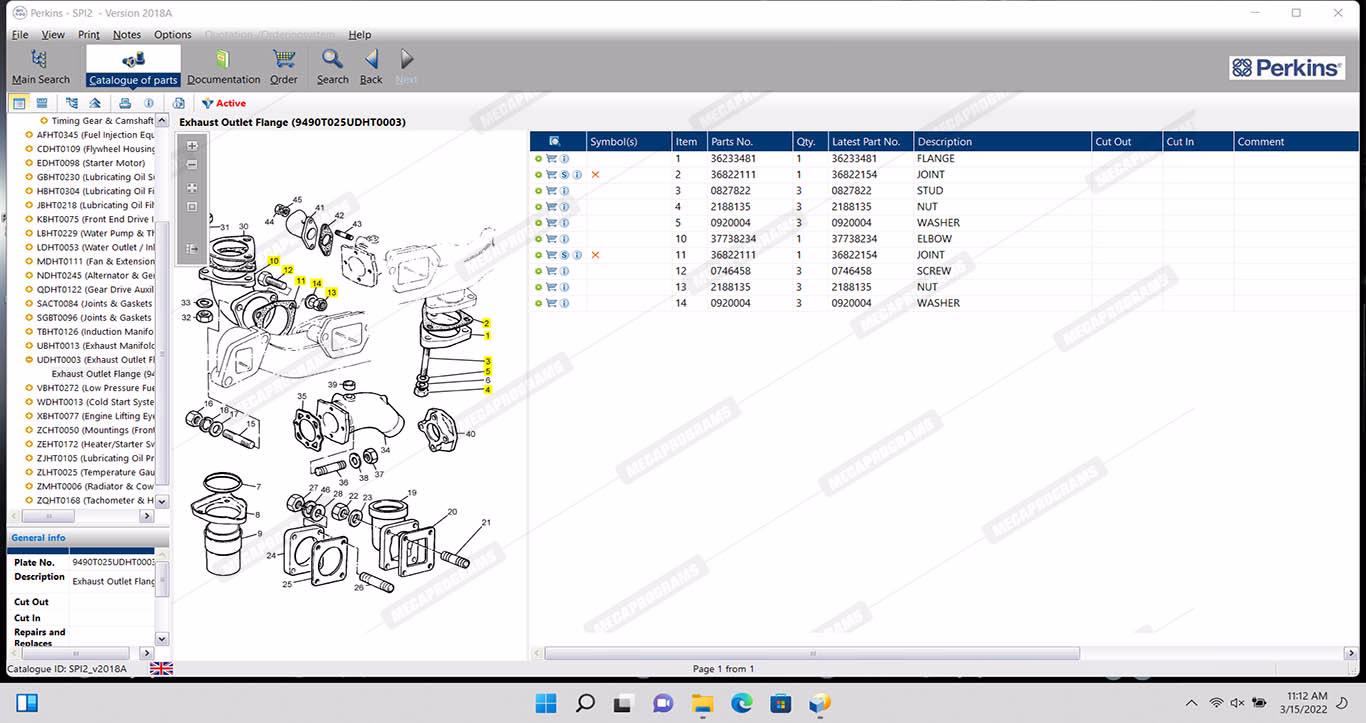This screenshot has height=723, width=1366.
Task: Open taskbar Search magnifier
Action: click(x=586, y=703)
